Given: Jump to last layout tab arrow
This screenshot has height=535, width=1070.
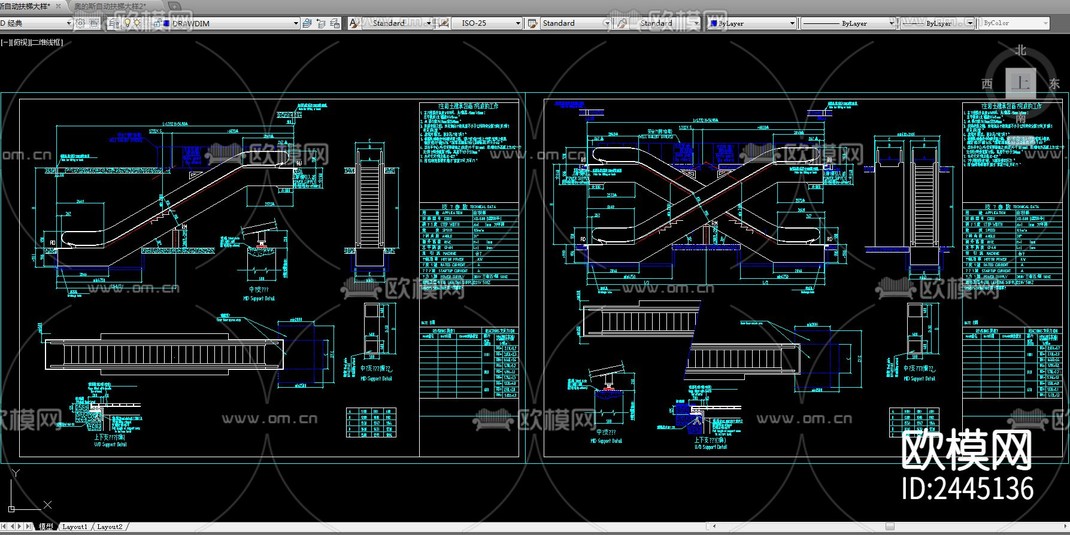Looking at the screenshot, I should click(x=28, y=527).
